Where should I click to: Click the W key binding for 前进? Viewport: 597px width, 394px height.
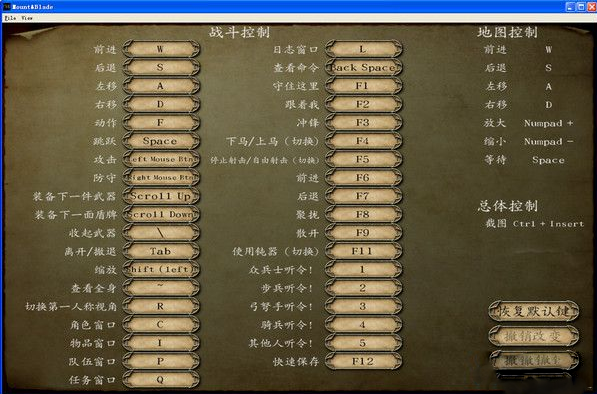[161, 49]
